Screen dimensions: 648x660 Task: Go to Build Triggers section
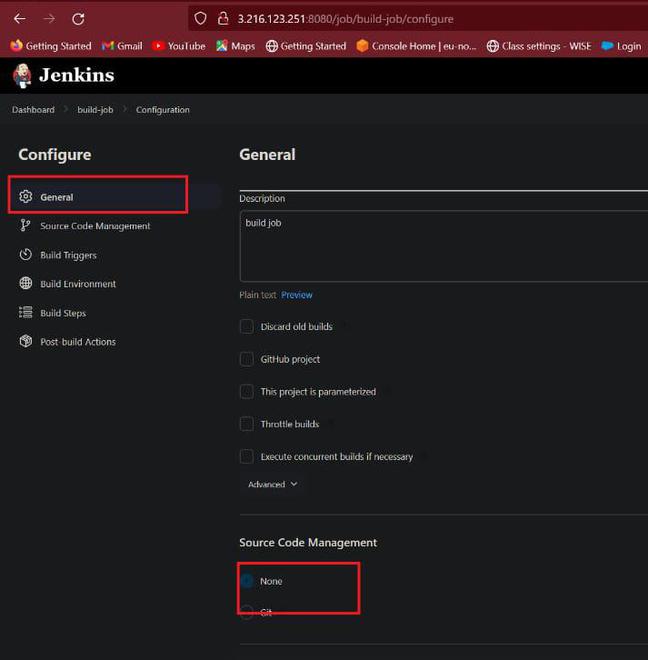[68, 255]
